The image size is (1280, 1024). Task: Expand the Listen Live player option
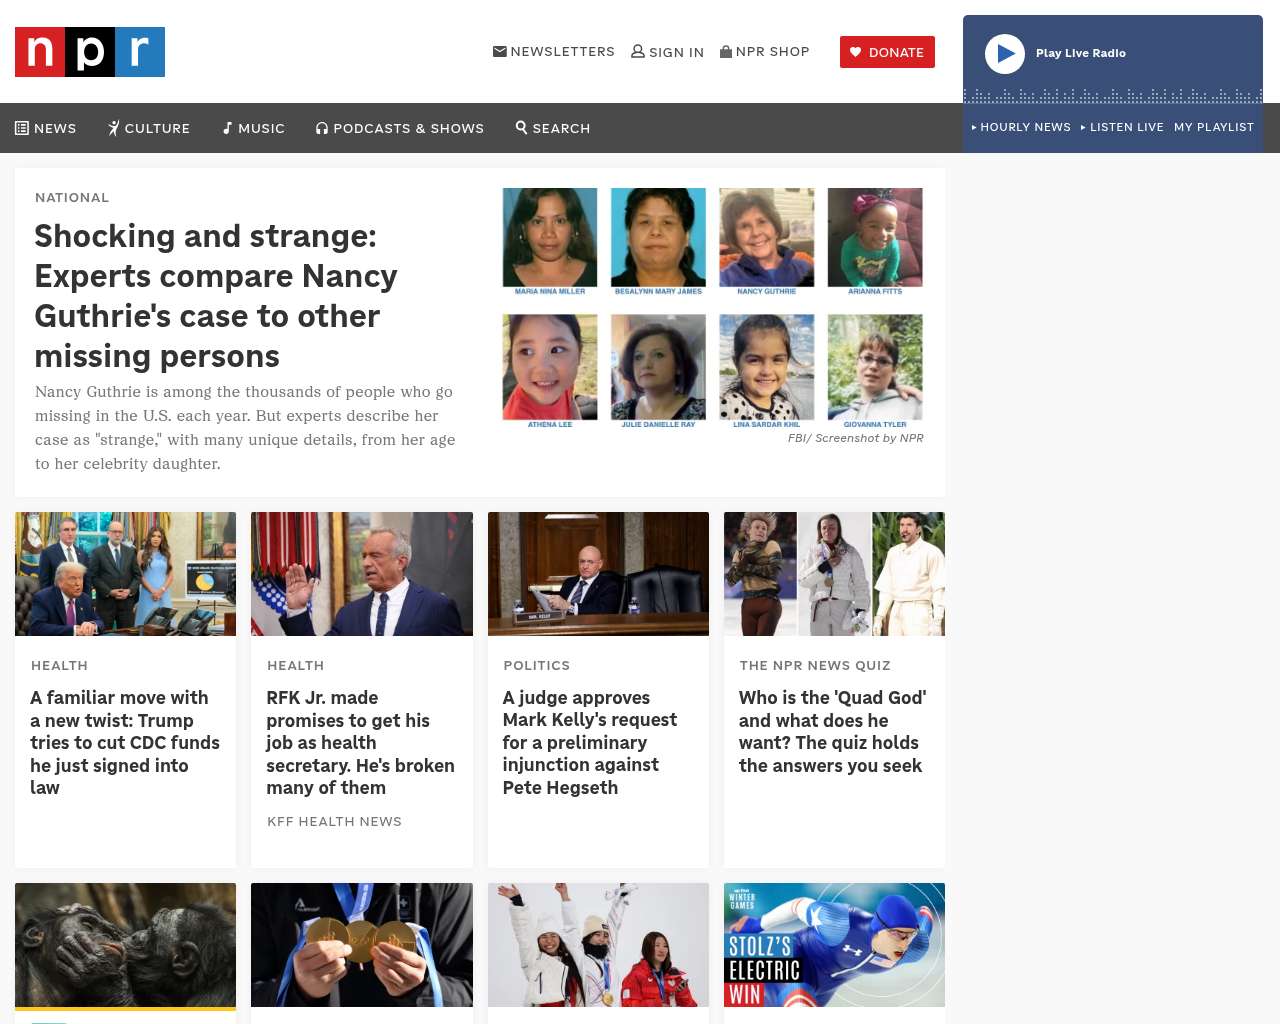pos(1122,127)
